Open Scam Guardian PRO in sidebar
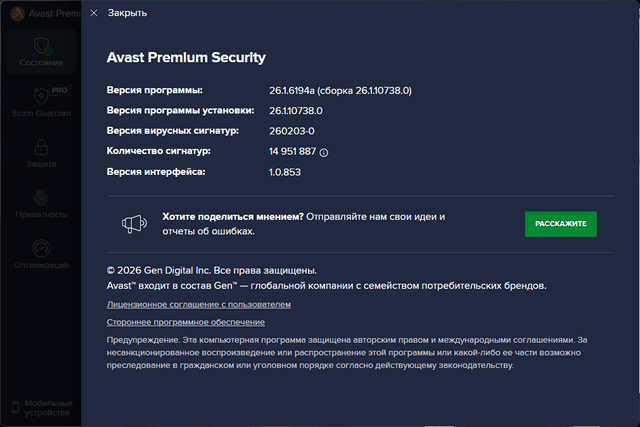 tap(41, 102)
